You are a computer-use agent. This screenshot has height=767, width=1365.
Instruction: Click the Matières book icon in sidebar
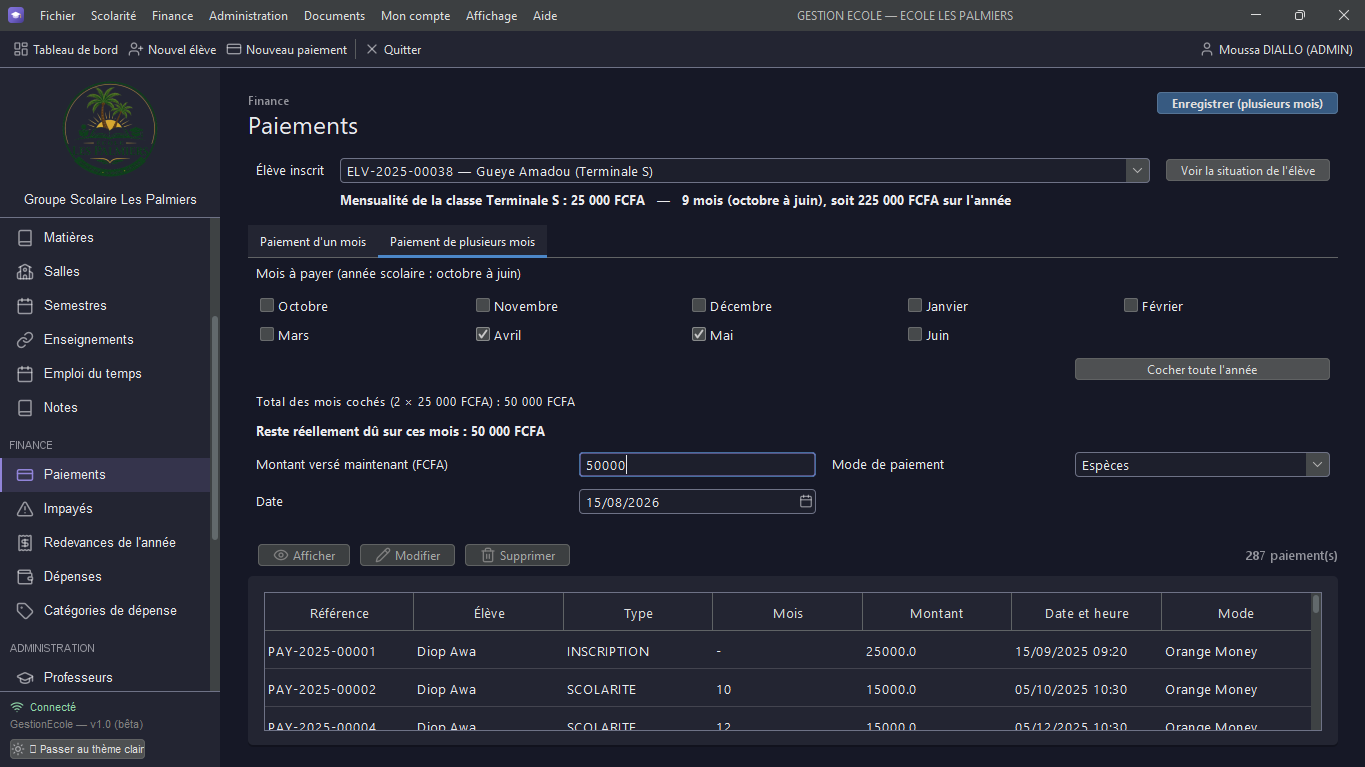pyautogui.click(x=26, y=238)
